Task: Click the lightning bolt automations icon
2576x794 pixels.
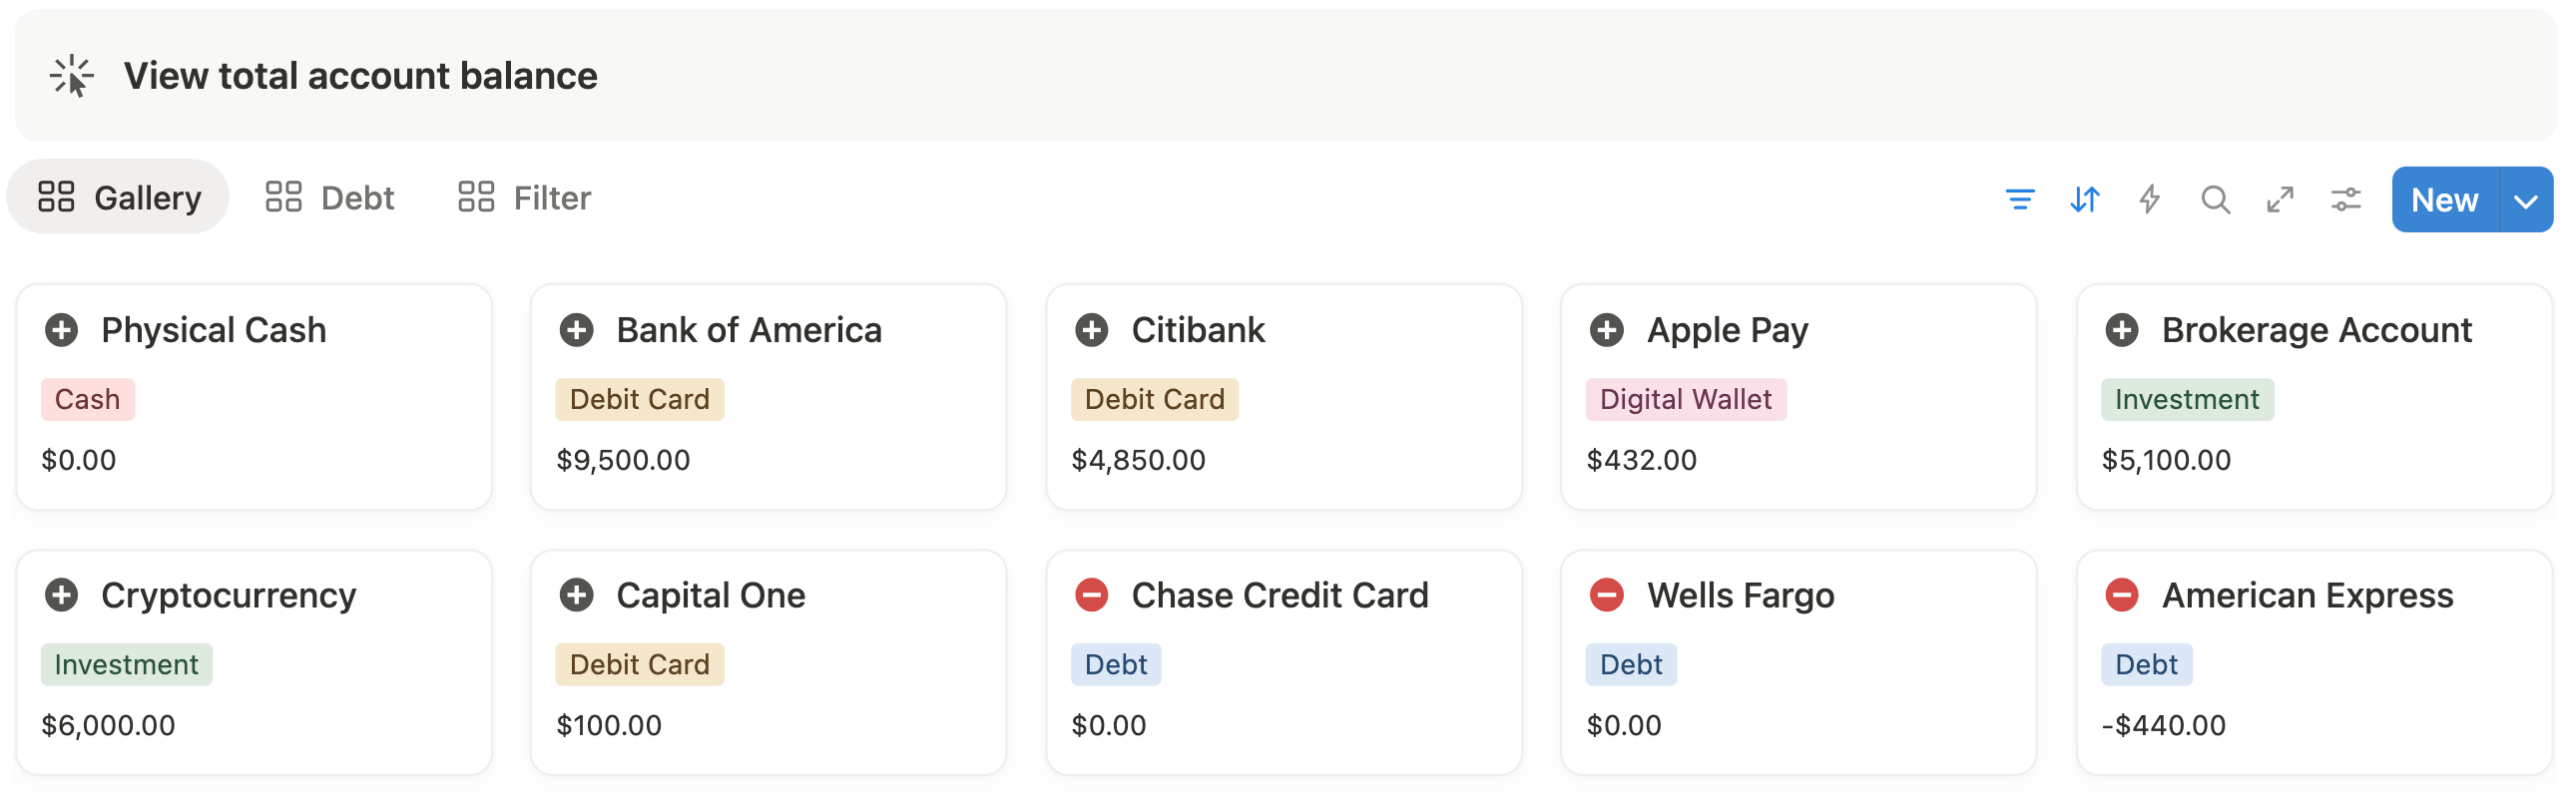Action: point(2149,199)
